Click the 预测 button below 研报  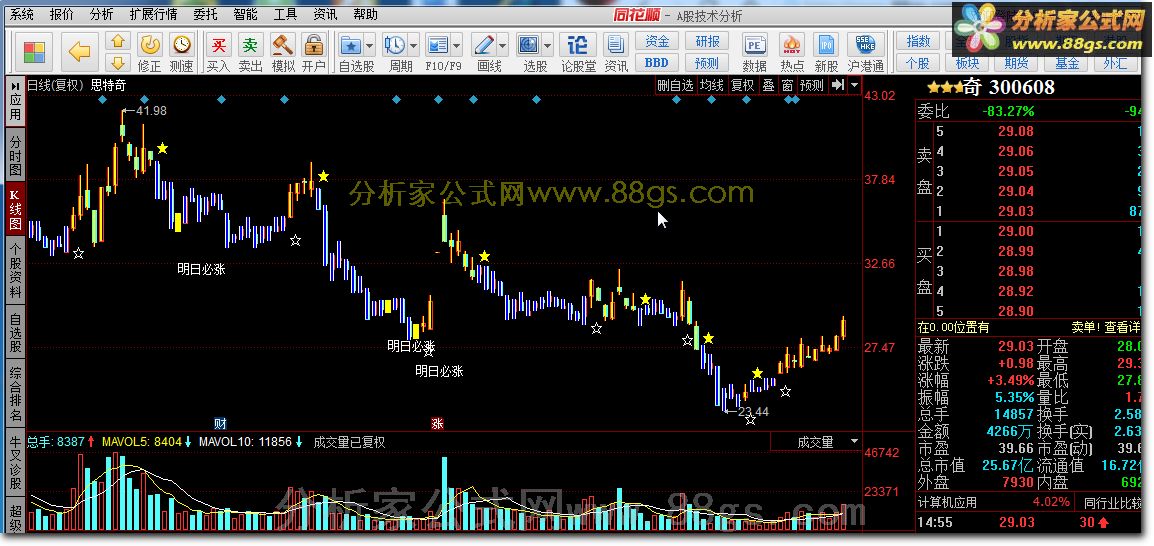[x=707, y=63]
